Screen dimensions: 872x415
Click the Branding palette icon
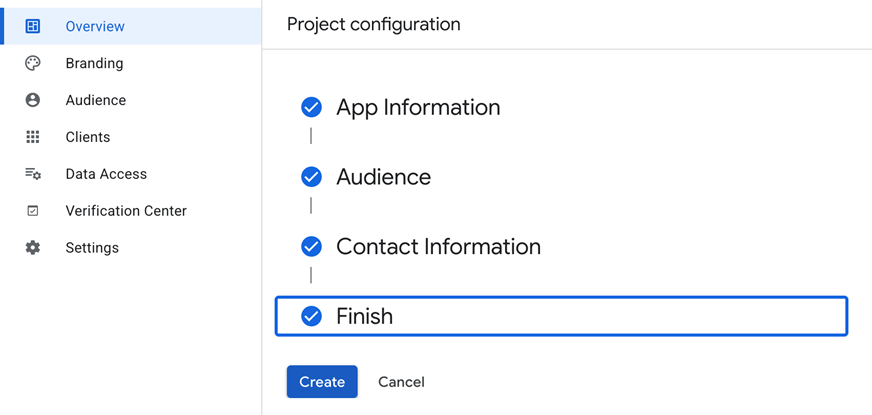pyautogui.click(x=33, y=63)
